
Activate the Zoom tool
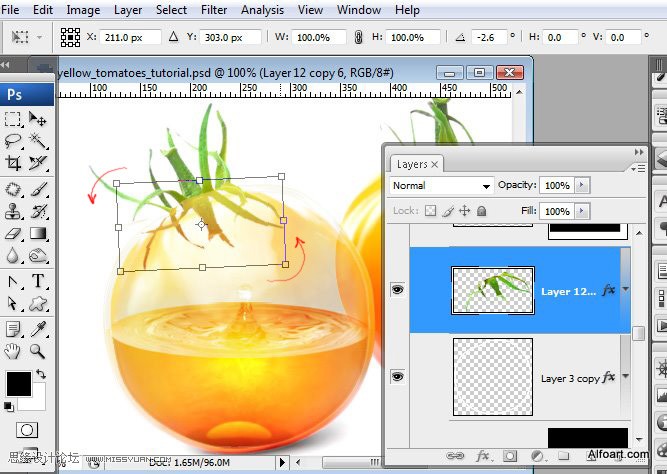tap(38, 351)
